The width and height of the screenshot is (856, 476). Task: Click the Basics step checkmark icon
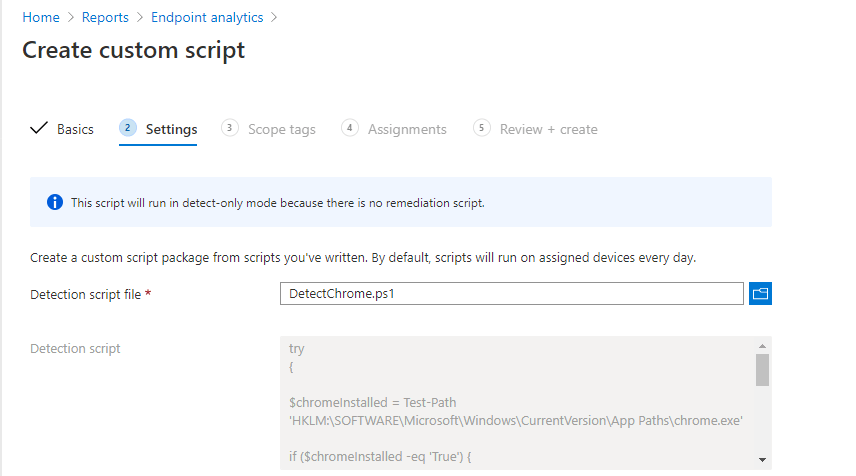click(39, 129)
